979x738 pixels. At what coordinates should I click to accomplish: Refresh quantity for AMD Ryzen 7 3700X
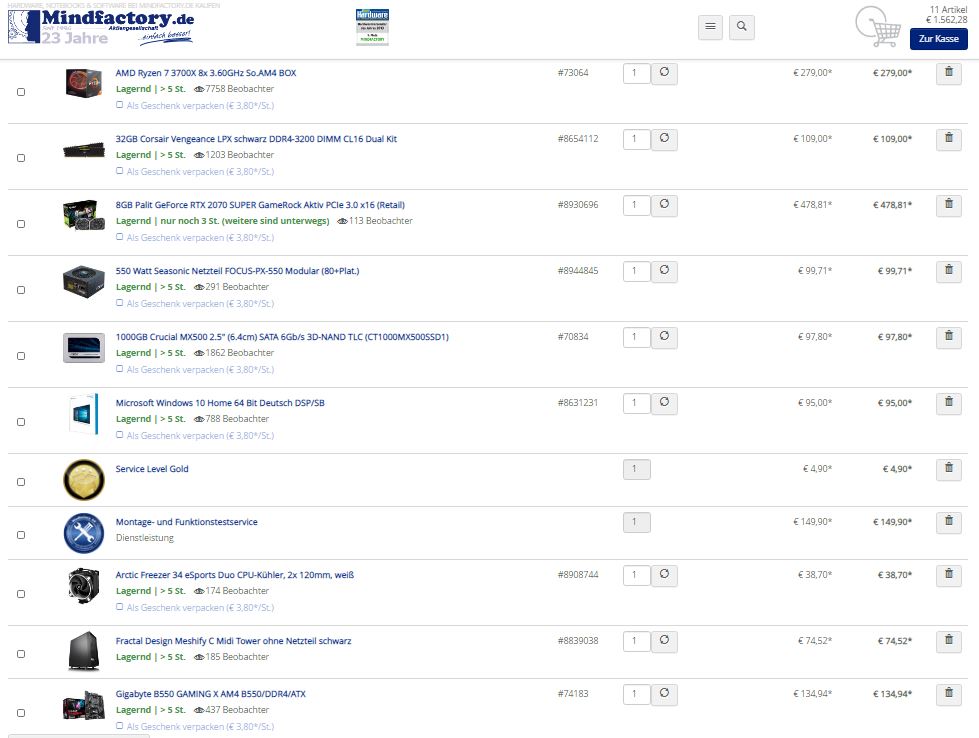point(664,73)
